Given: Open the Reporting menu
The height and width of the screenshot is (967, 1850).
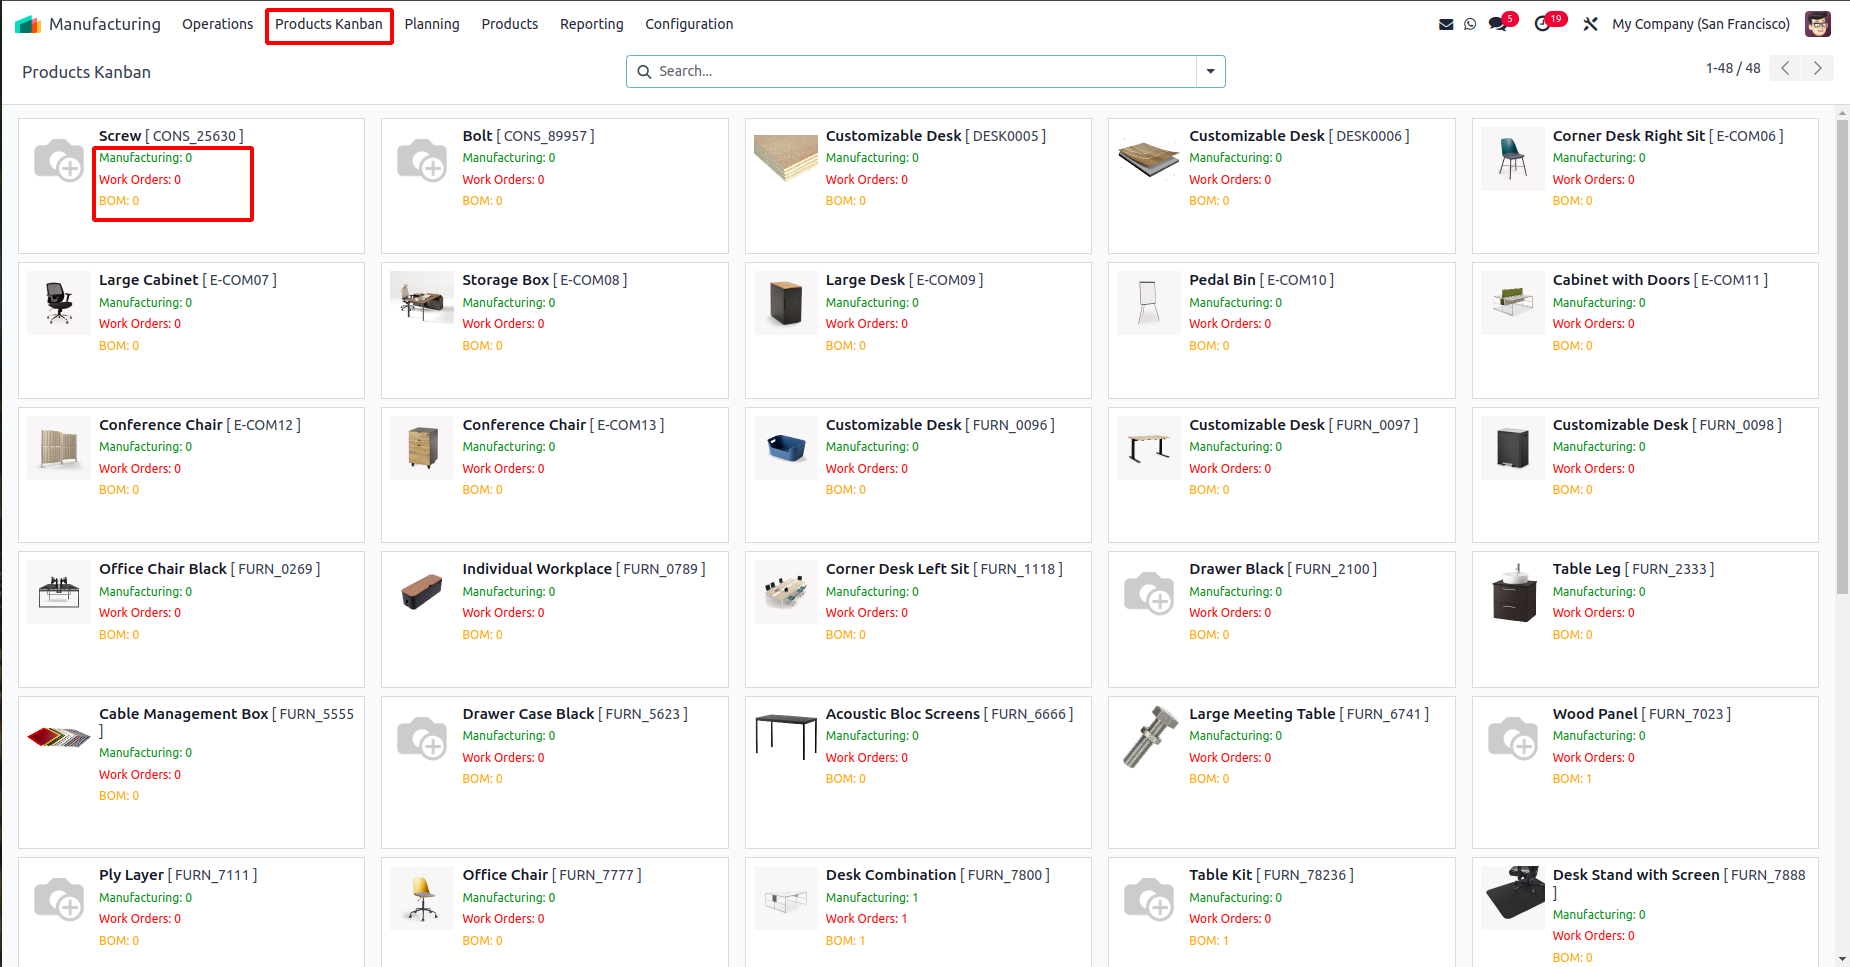Looking at the screenshot, I should point(592,24).
